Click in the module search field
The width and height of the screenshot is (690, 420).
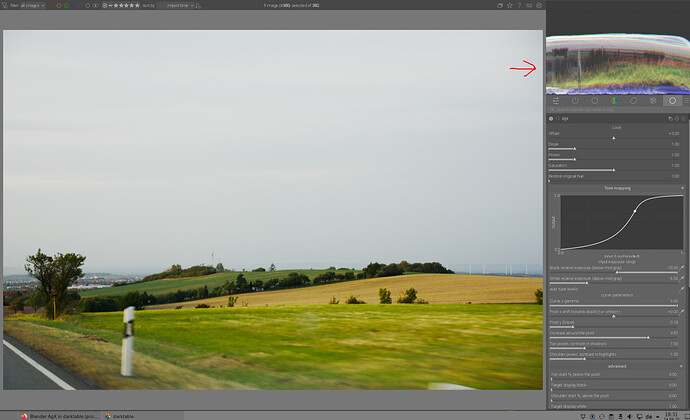point(612,109)
